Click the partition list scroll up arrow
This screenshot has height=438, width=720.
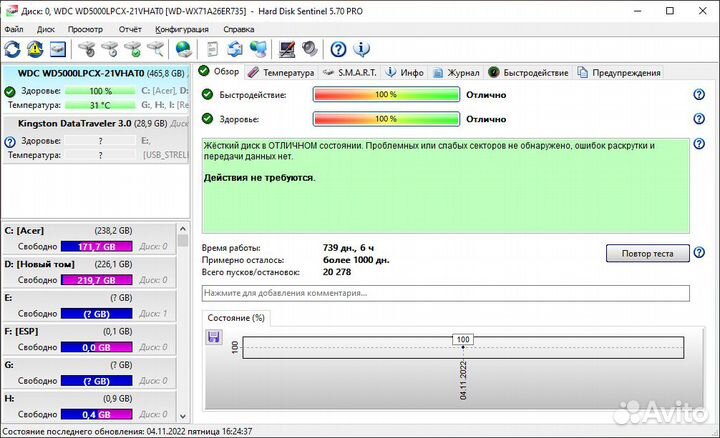pyautogui.click(x=183, y=229)
